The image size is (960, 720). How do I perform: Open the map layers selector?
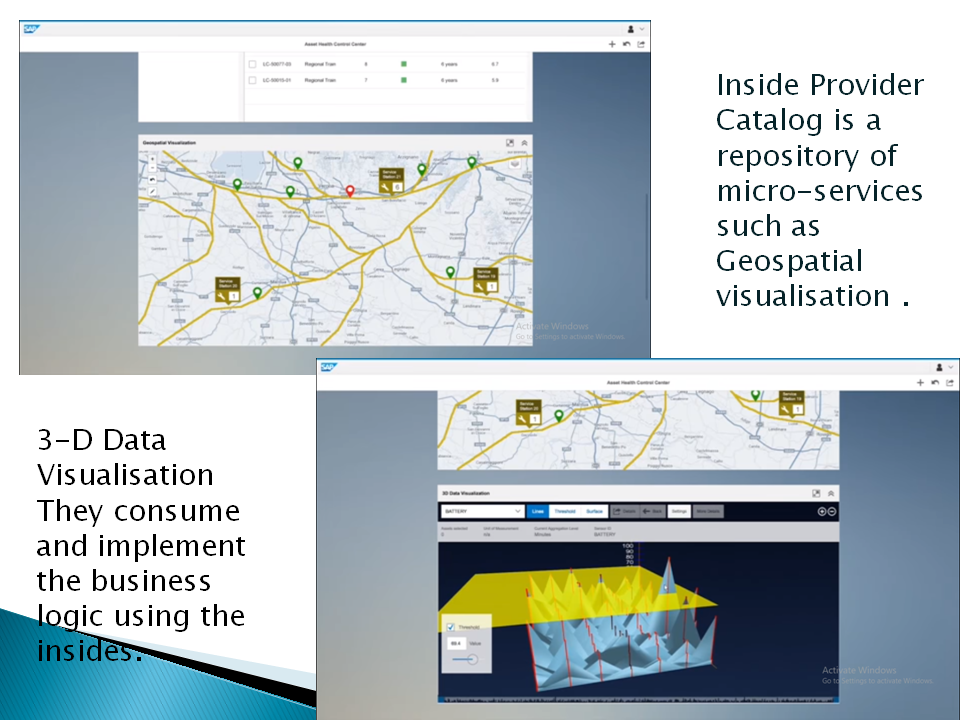click(x=515, y=163)
